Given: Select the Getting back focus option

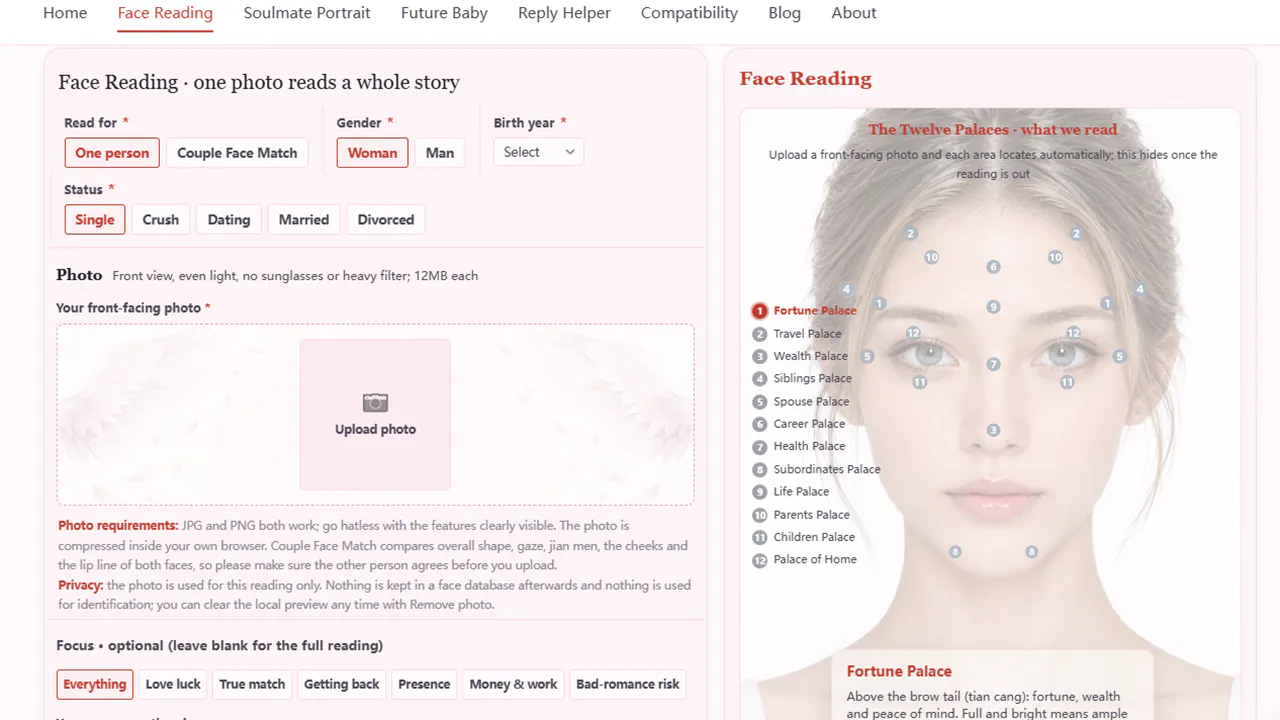Looking at the screenshot, I should coord(342,684).
